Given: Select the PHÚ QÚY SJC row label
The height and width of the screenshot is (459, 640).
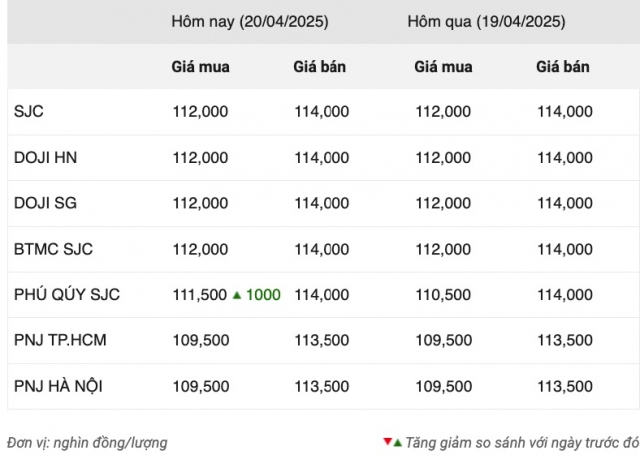Looking at the screenshot, I should [67, 294].
